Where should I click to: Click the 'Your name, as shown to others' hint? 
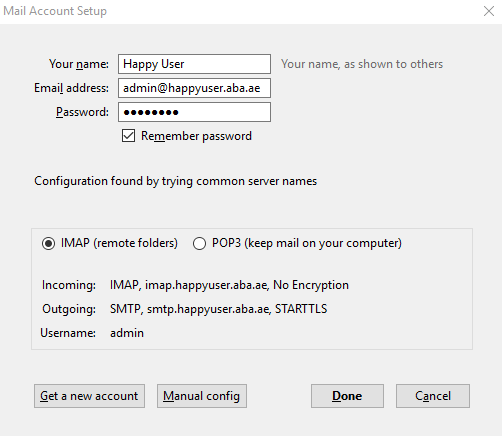[x=362, y=64]
